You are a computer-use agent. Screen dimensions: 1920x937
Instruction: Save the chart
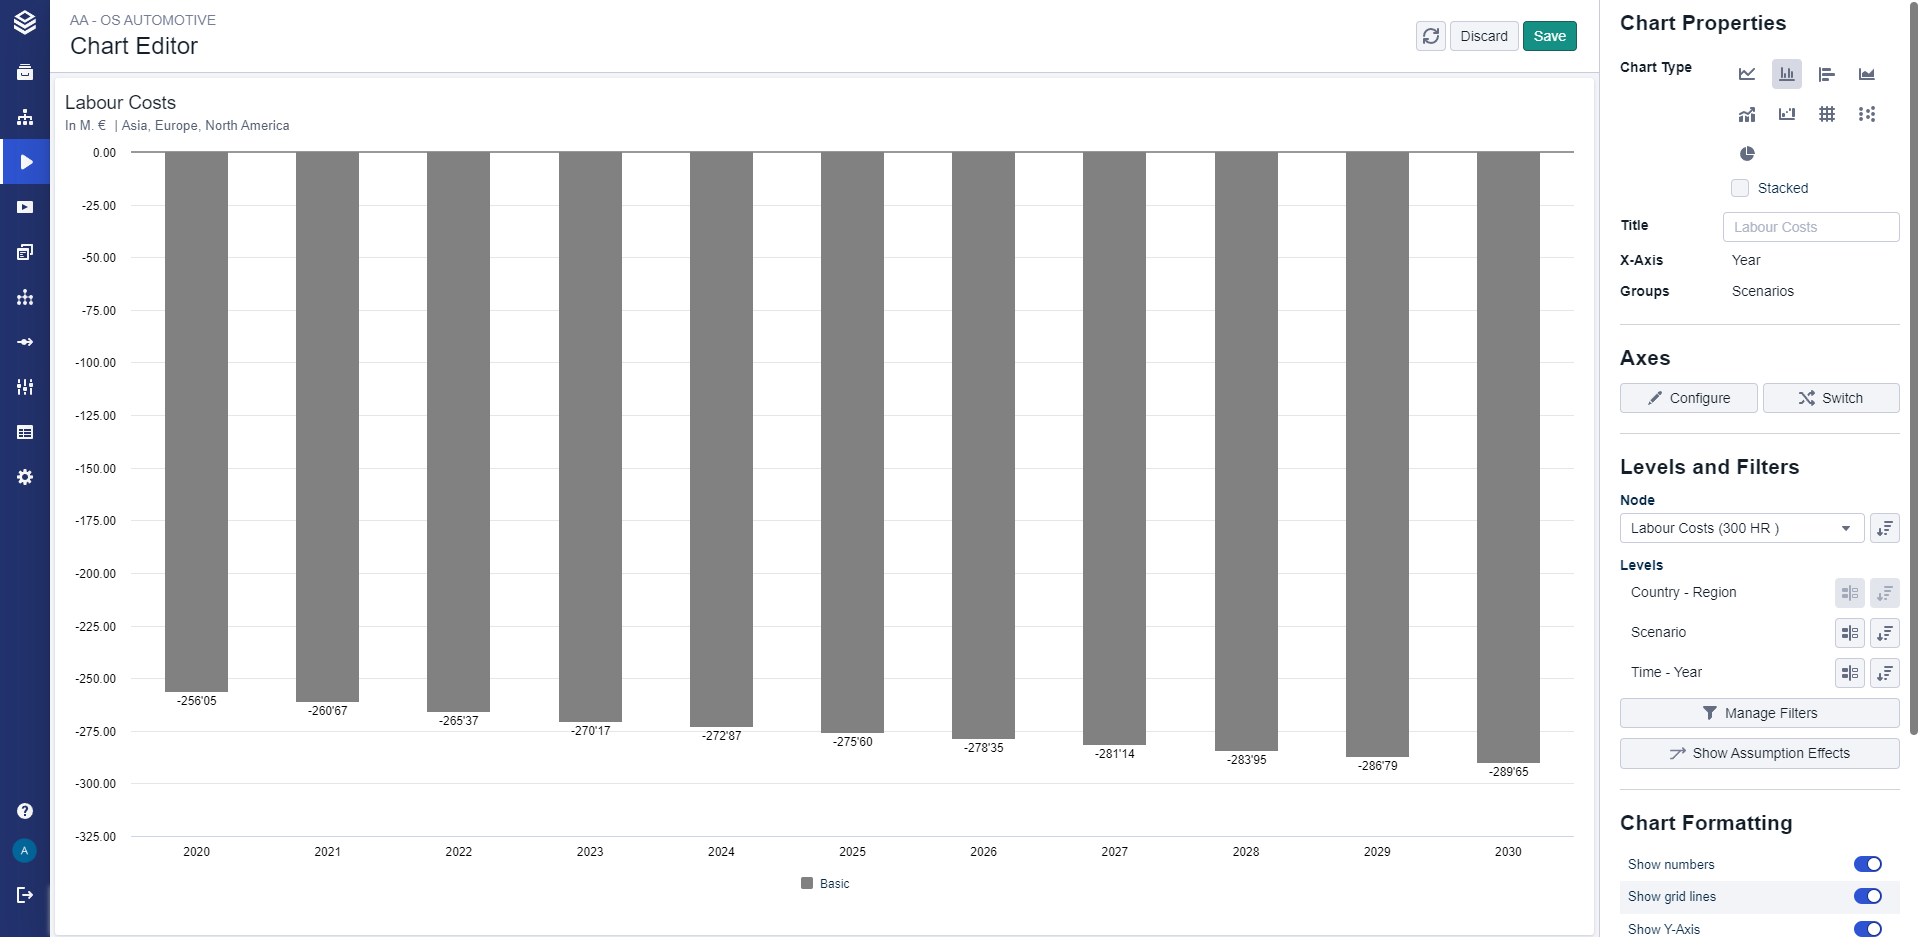1549,36
